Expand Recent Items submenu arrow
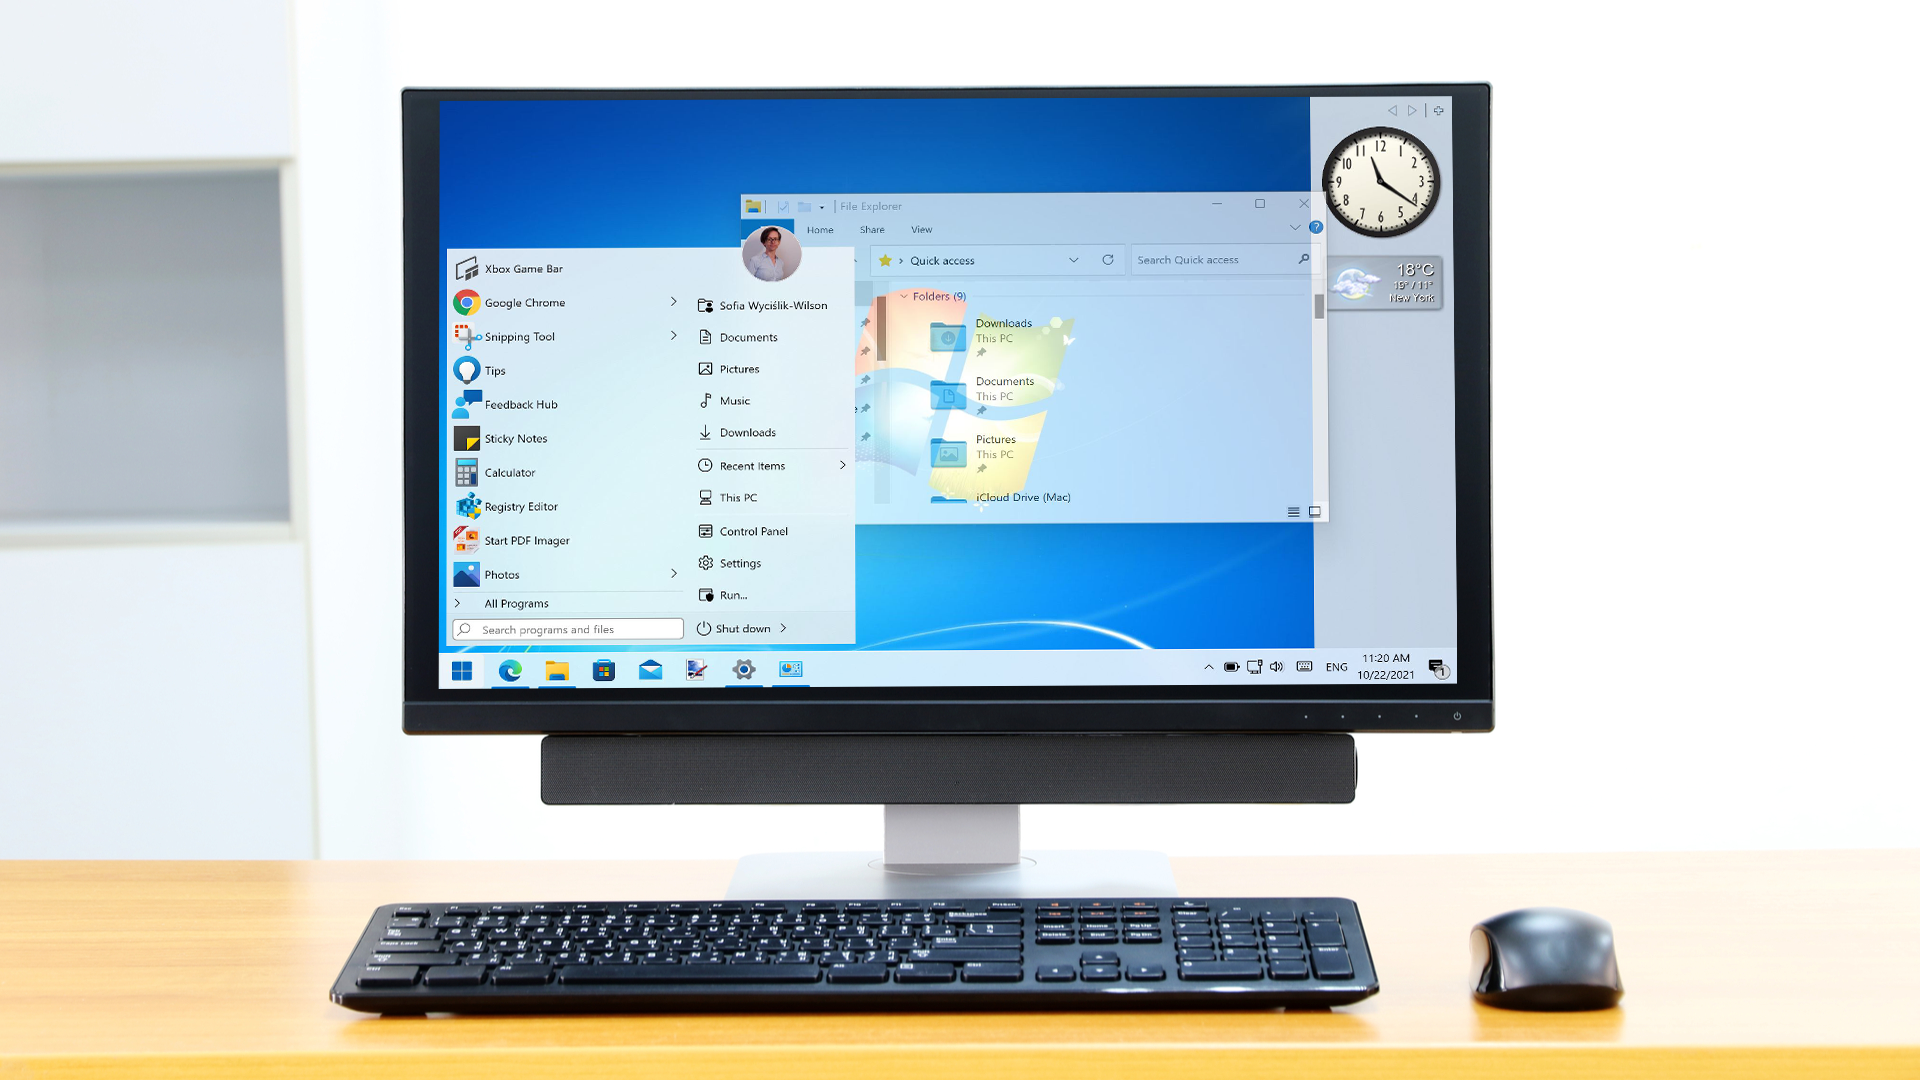 [843, 465]
